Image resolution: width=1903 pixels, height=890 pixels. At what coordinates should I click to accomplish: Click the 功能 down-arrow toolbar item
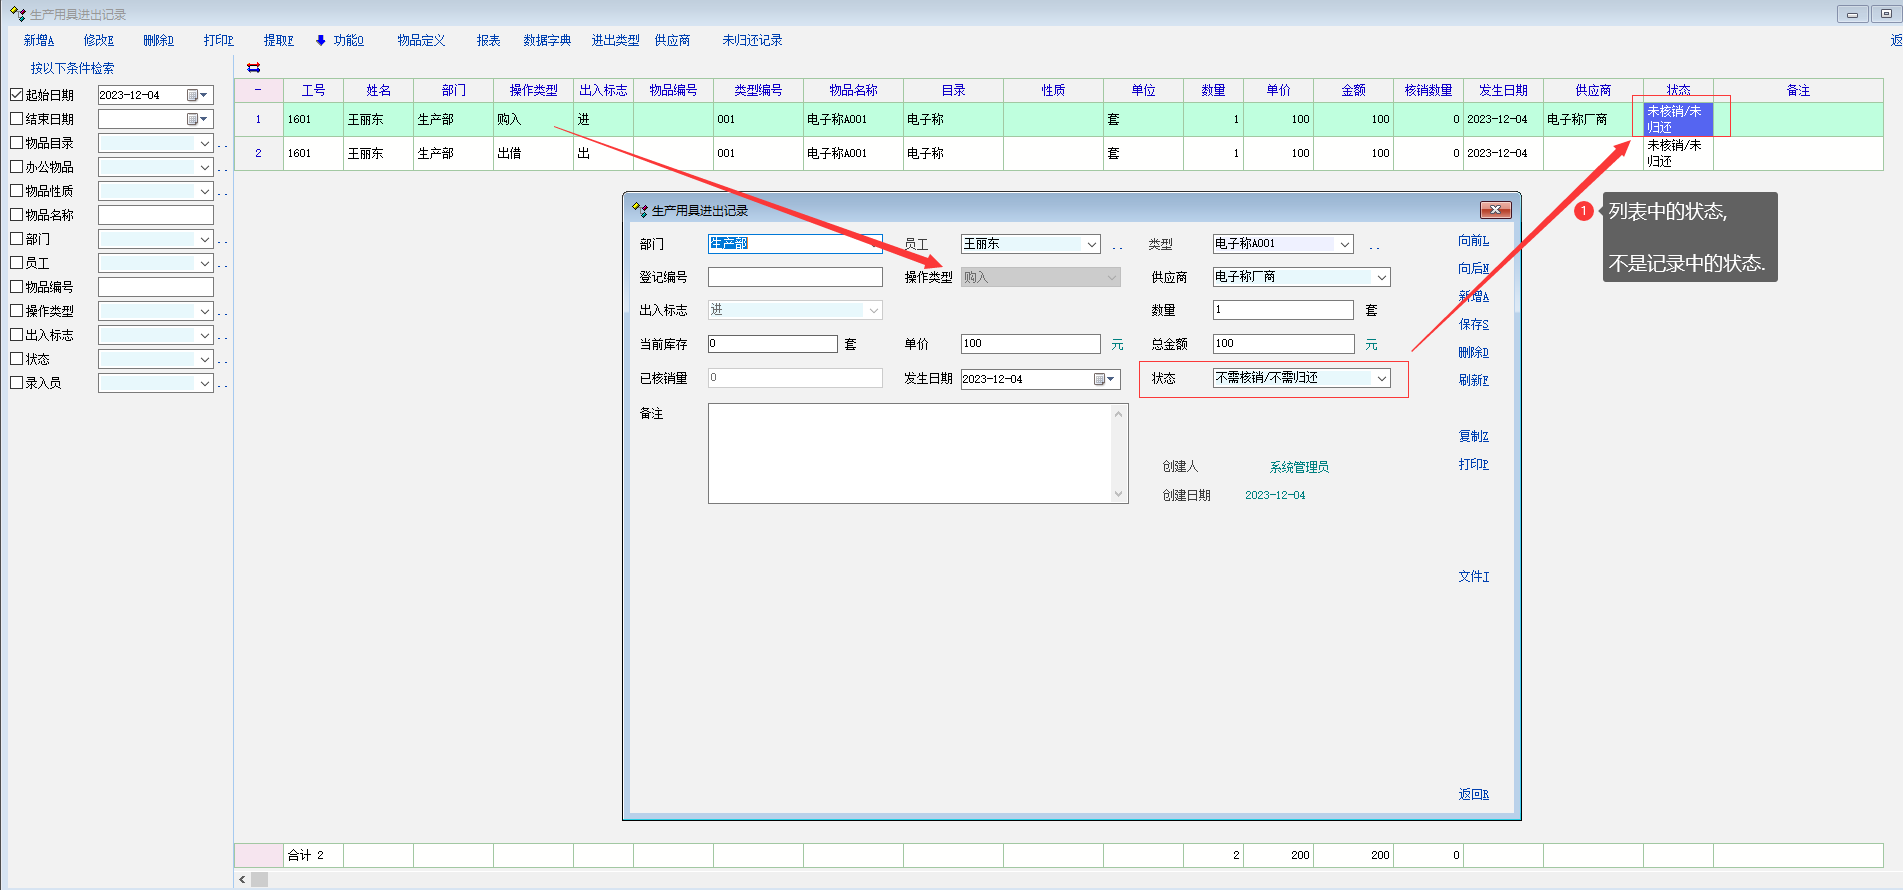coord(340,40)
